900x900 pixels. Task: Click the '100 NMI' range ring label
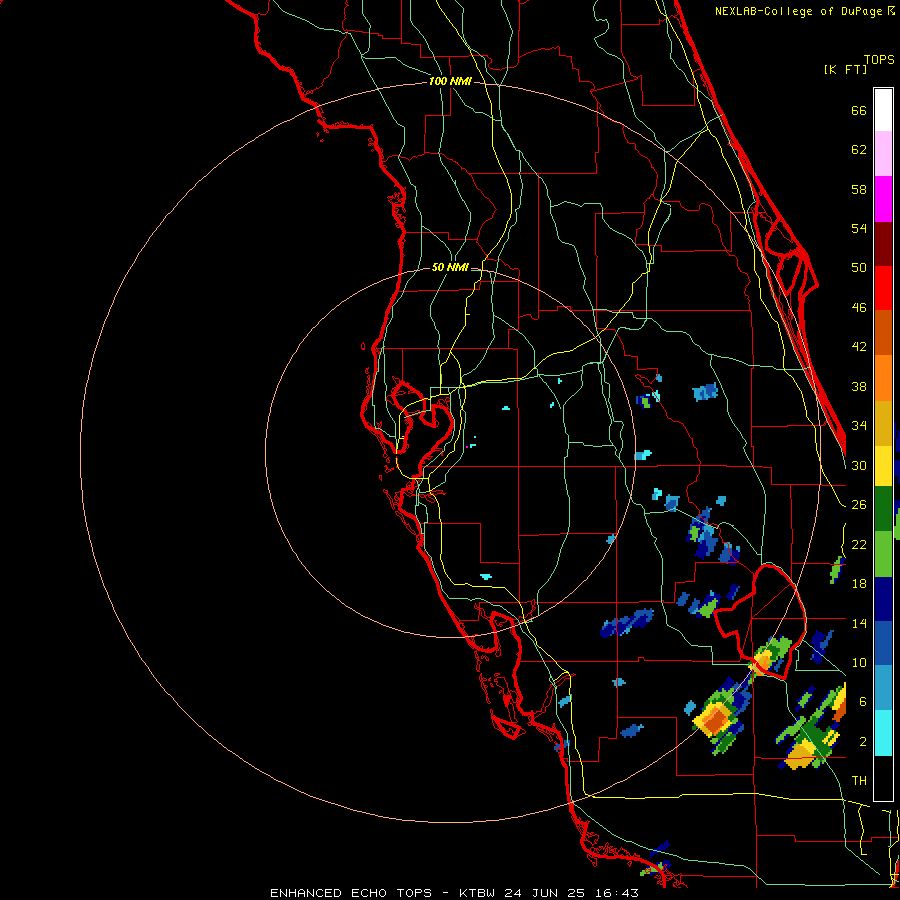(451, 82)
